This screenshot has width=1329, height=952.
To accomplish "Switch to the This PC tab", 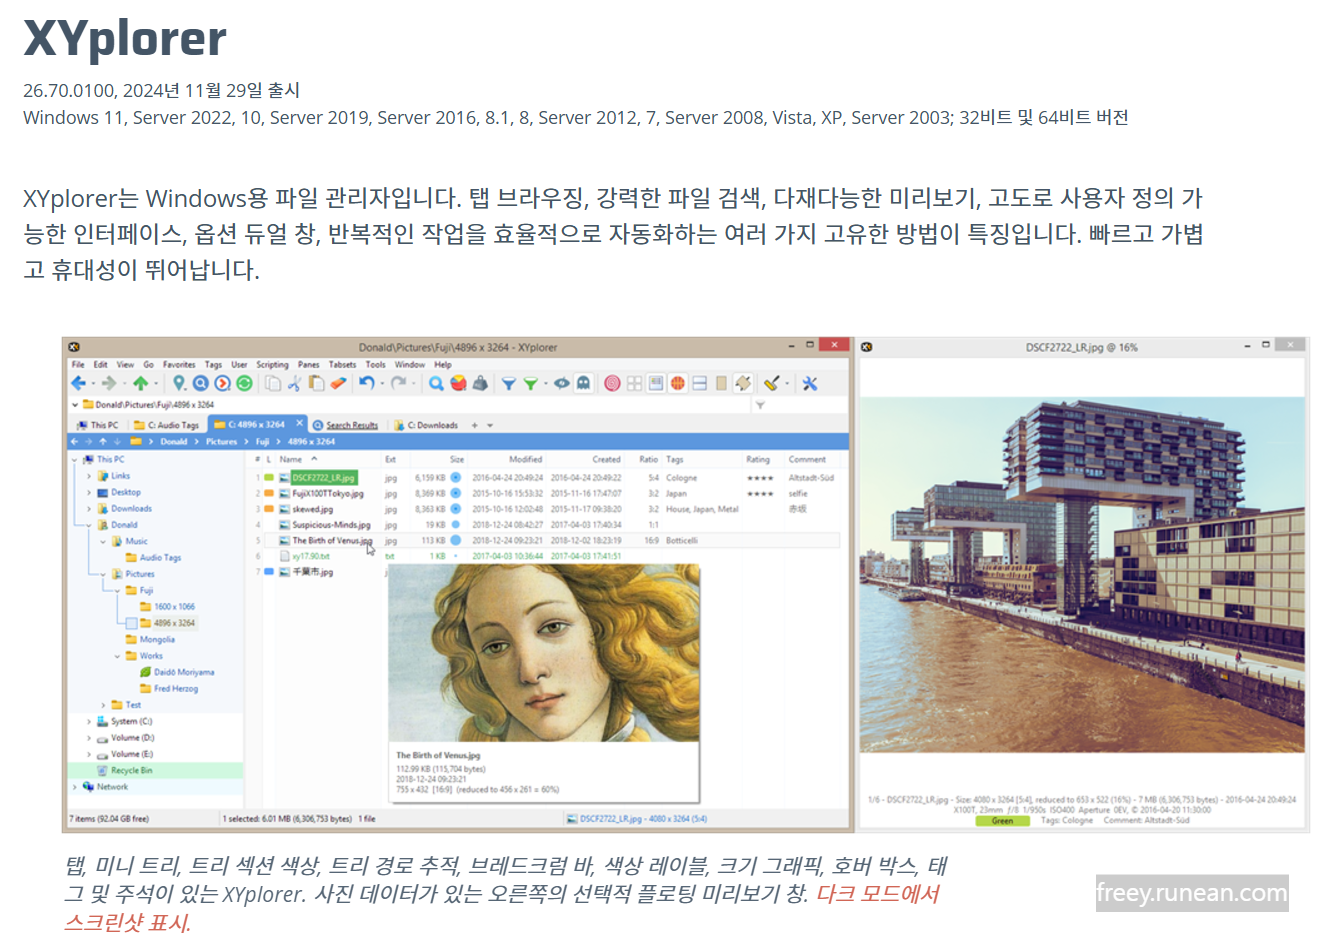I will (98, 425).
